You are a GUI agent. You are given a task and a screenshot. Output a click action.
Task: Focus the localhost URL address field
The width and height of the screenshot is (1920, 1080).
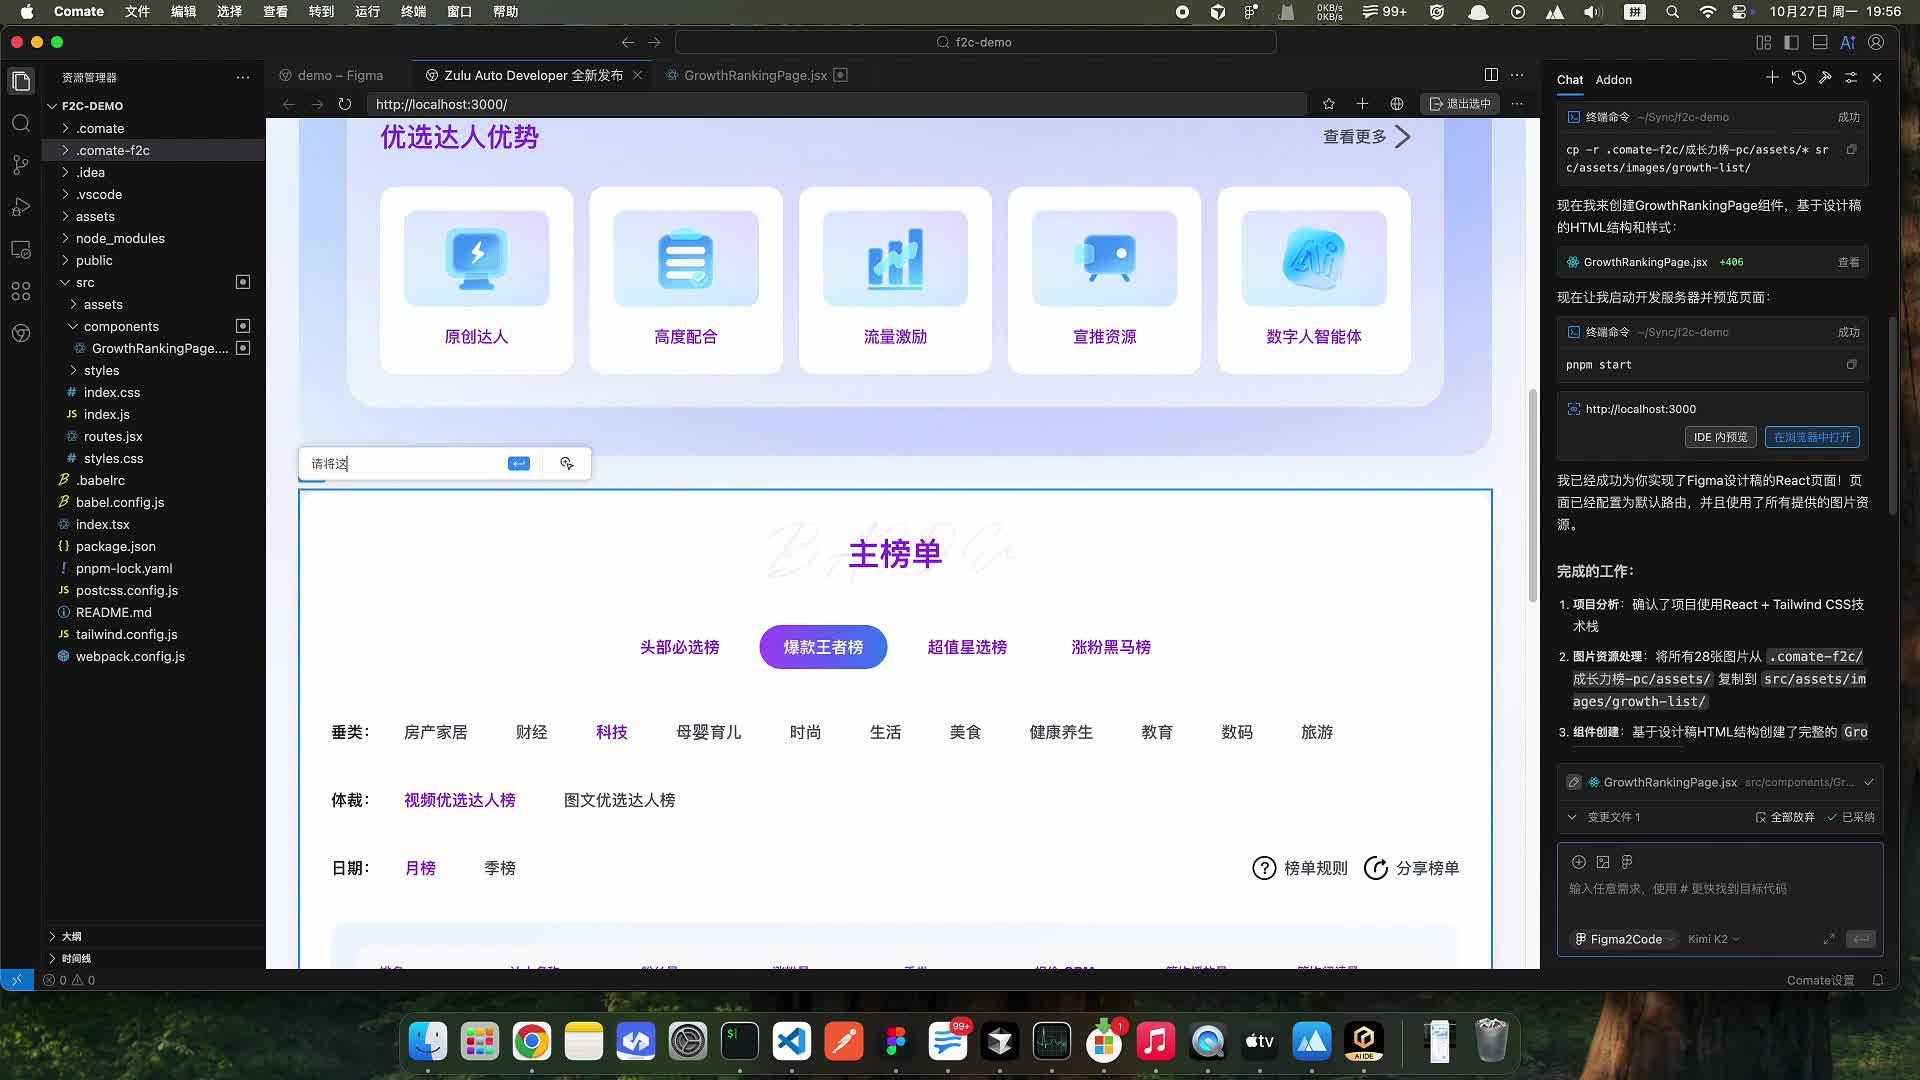tap(837, 104)
